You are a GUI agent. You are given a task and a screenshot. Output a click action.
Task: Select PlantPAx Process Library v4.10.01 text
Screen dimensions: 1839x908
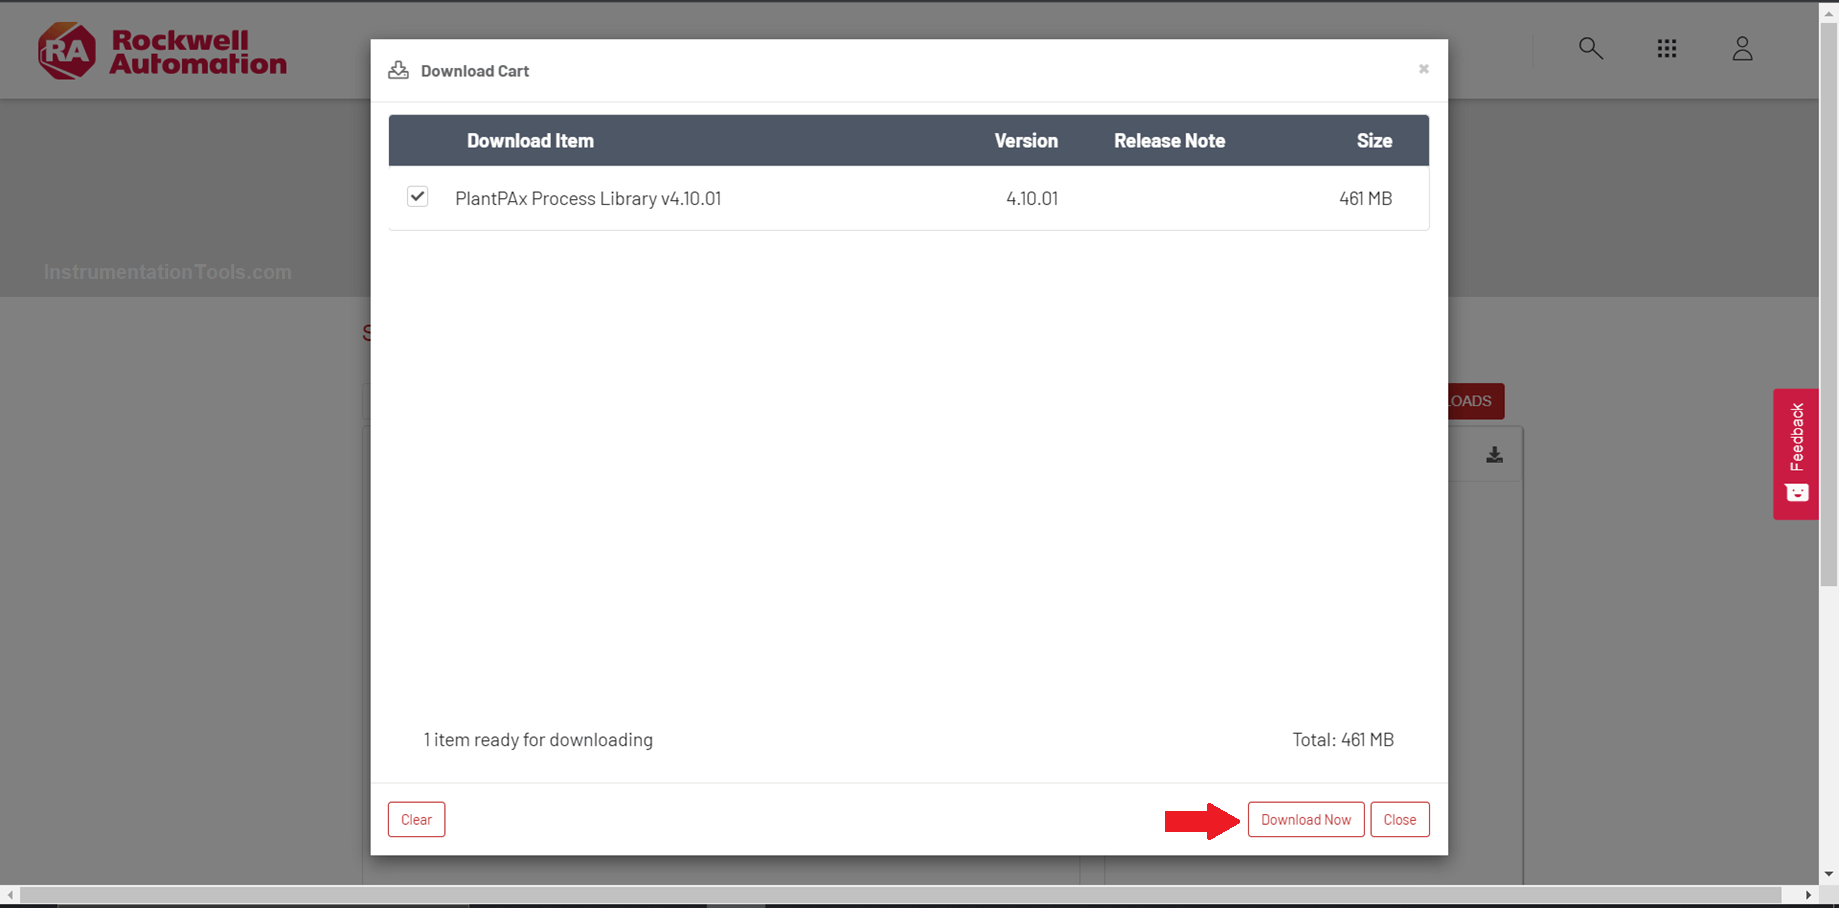[588, 198]
